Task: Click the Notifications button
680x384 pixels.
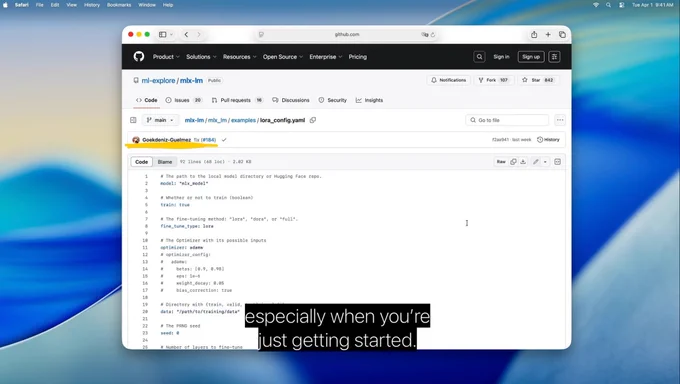Action: point(448,80)
